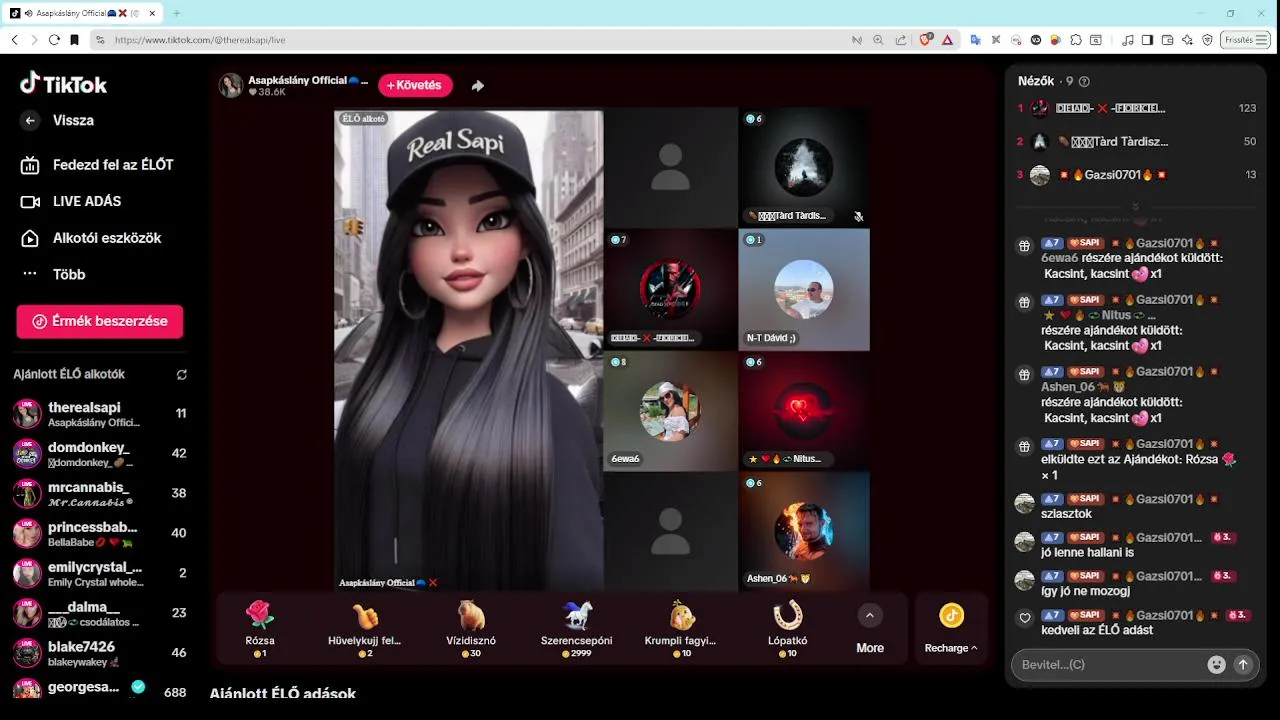Expand More gifts
1280x720 pixels.
pos(870,629)
